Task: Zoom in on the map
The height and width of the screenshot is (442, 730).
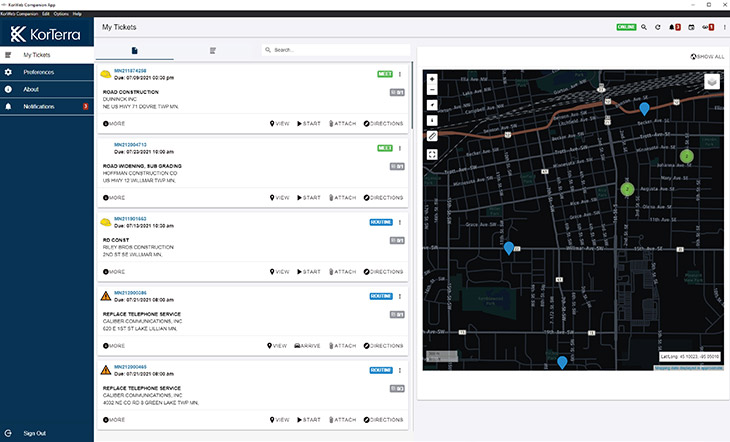Action: coord(432,79)
